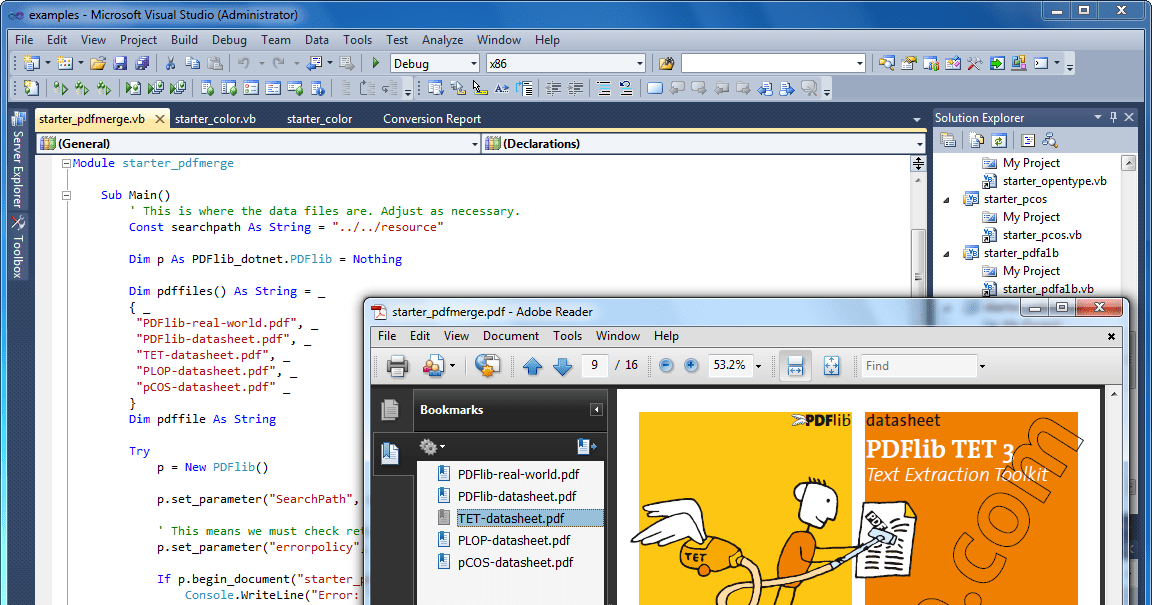Toggle auto-hide pin on Solution Explorer
This screenshot has height=605, width=1152.
[1113, 117]
